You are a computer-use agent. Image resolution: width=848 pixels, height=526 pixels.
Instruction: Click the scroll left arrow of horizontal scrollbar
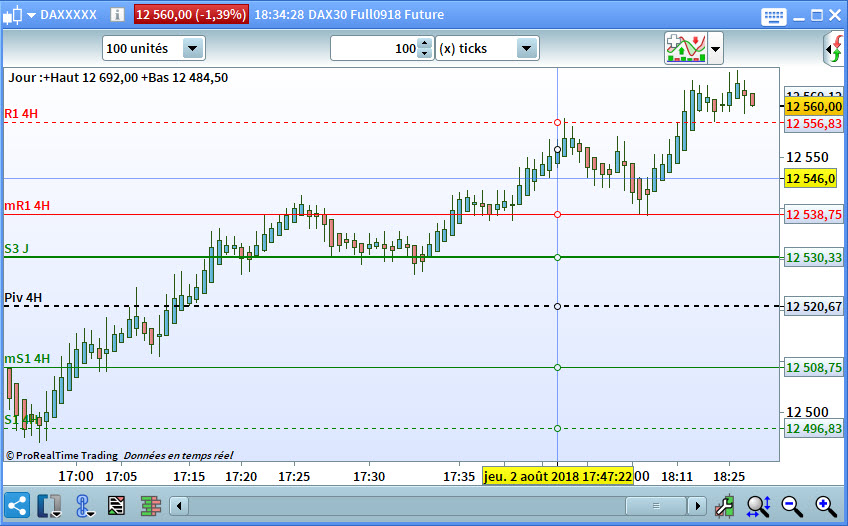pyautogui.click(x=179, y=507)
